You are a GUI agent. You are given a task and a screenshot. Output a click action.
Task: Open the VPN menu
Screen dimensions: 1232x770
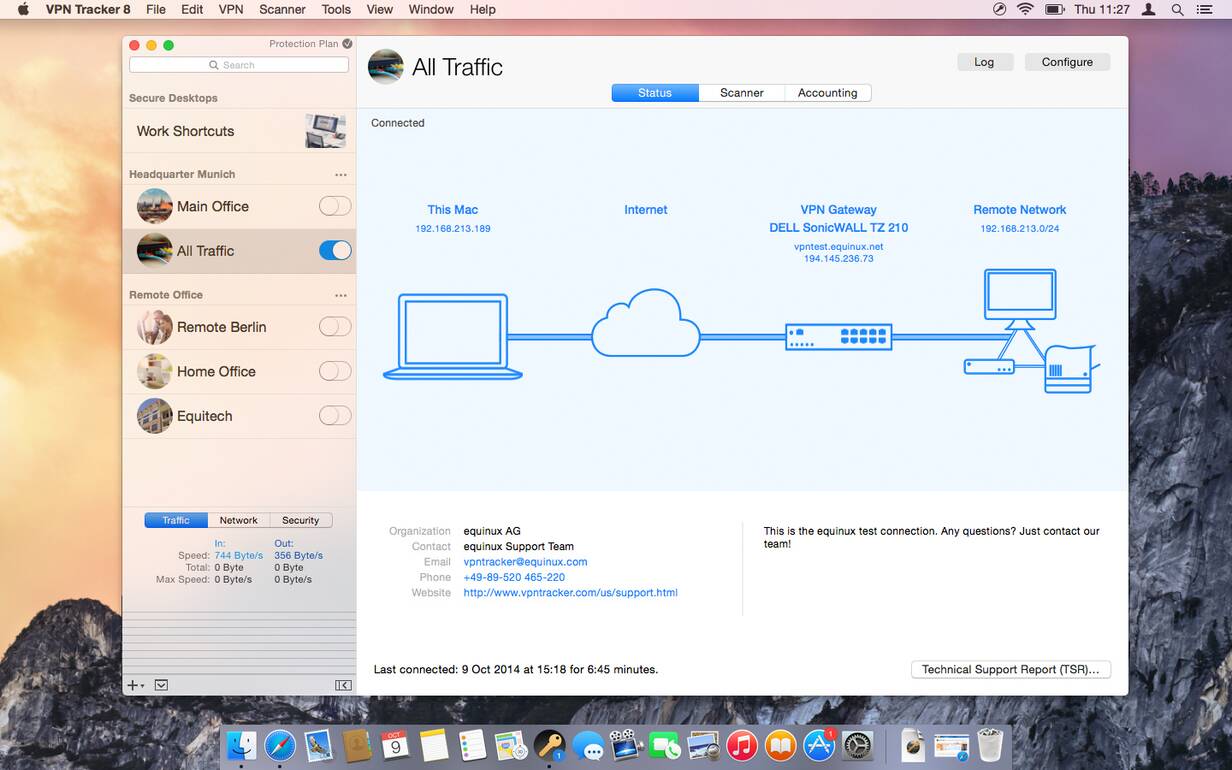(231, 9)
